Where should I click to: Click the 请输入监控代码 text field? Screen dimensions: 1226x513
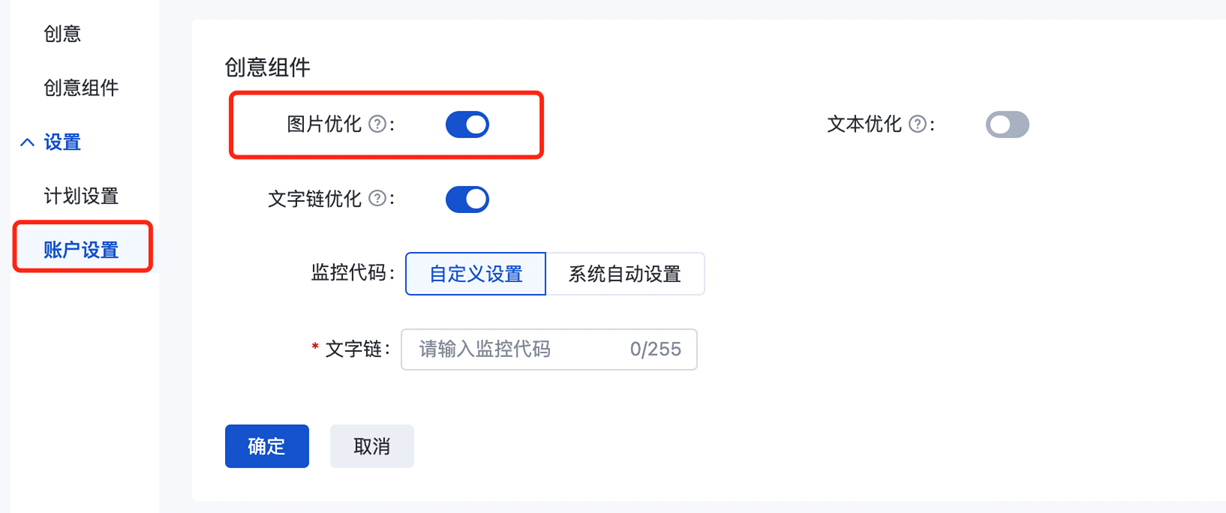click(x=510, y=350)
